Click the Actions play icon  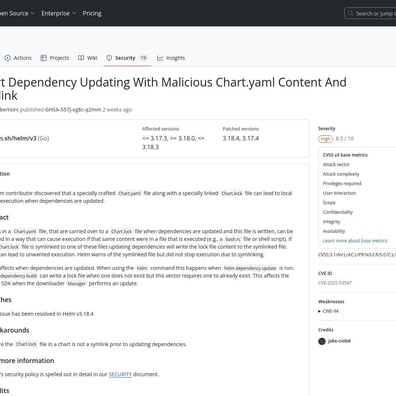click(8, 58)
